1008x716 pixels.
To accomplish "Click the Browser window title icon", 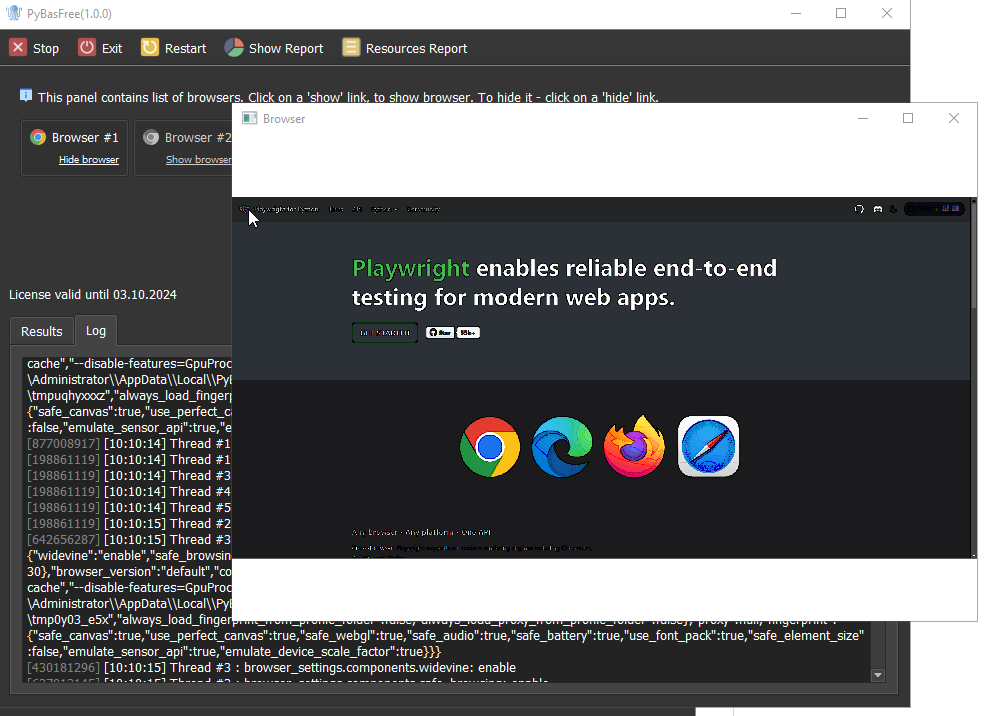I will click(x=249, y=118).
